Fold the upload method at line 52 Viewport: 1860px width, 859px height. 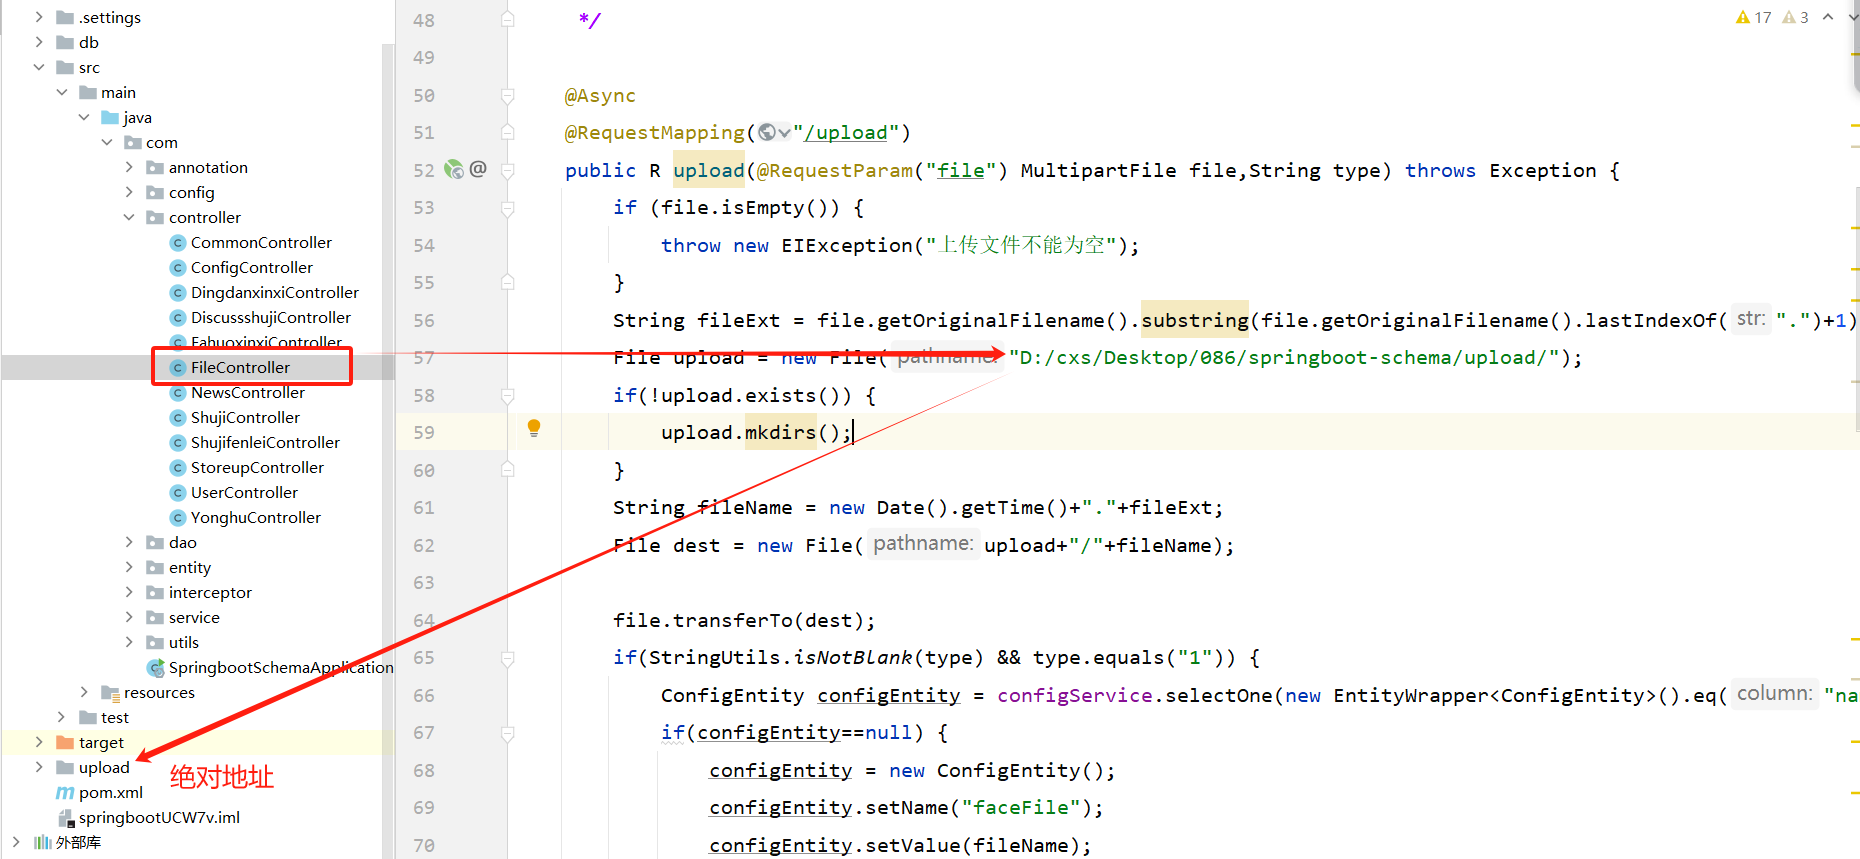[x=508, y=171]
